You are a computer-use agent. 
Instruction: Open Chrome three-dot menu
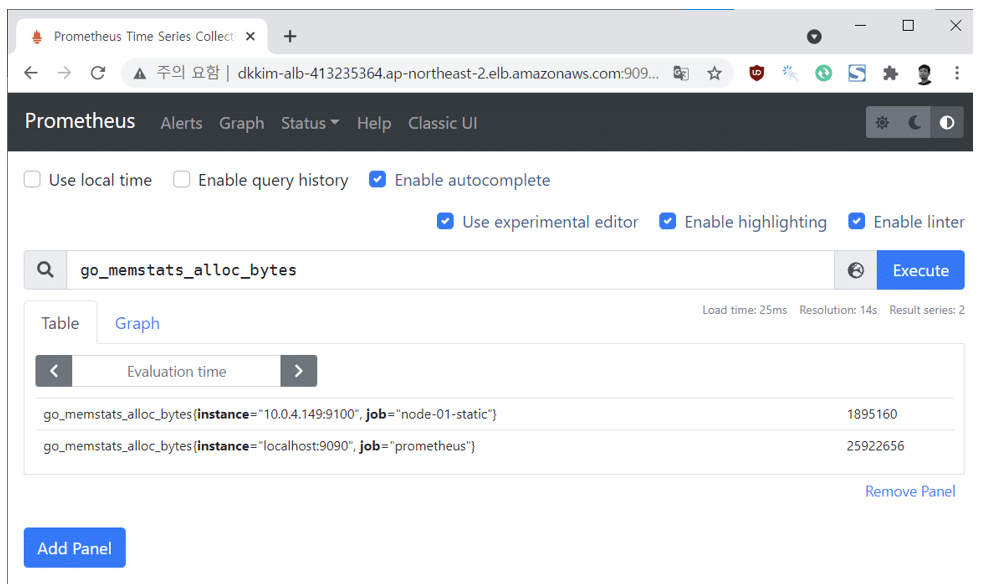[957, 73]
